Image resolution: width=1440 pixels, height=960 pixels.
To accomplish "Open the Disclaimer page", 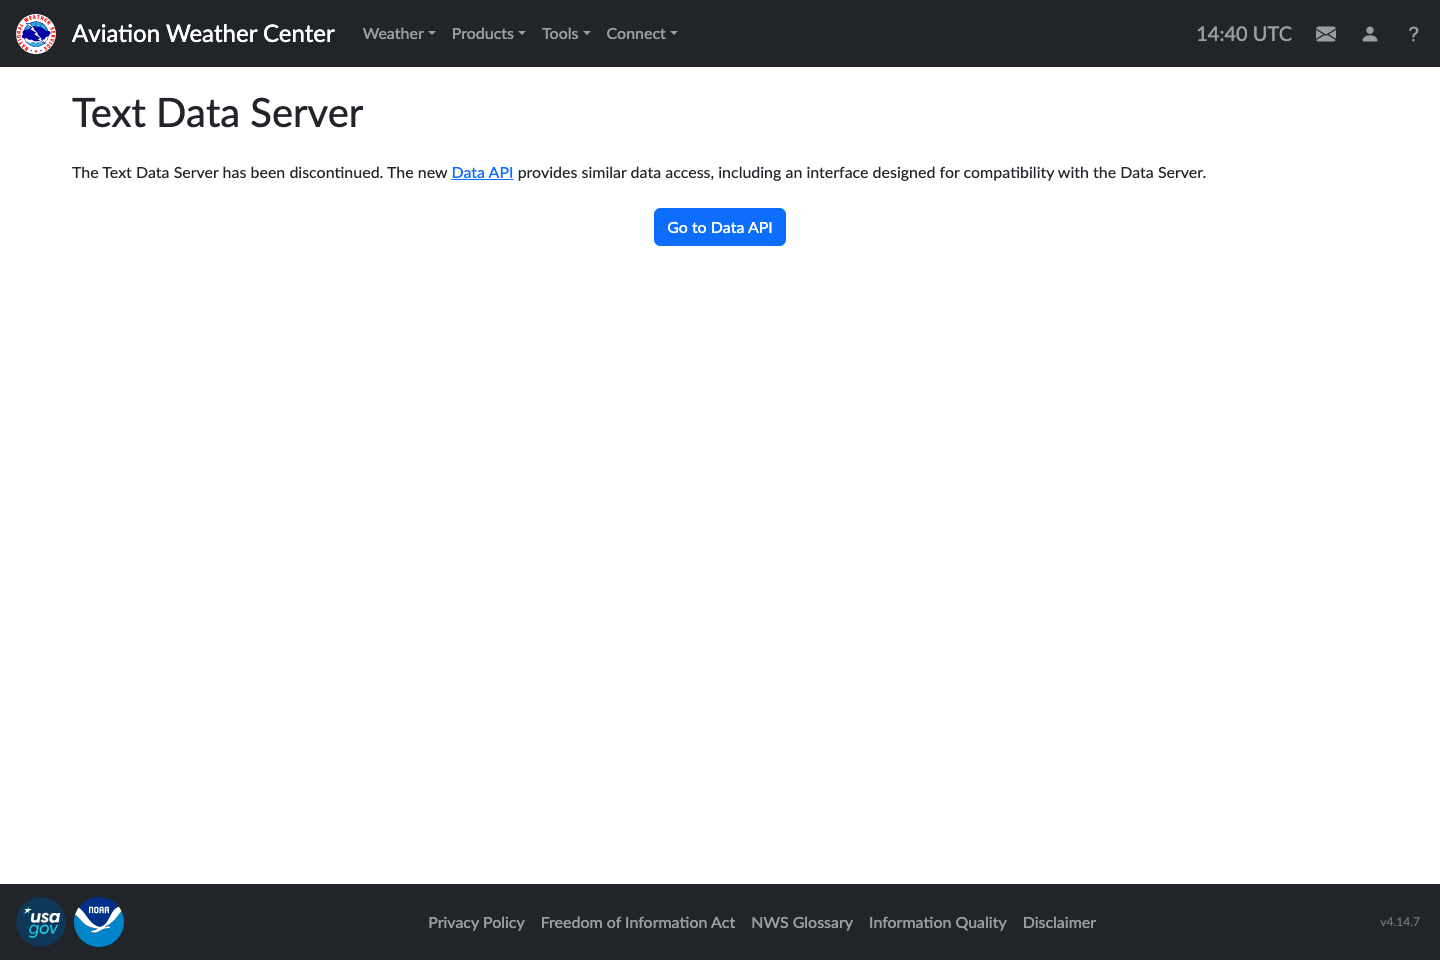I will (x=1059, y=922).
